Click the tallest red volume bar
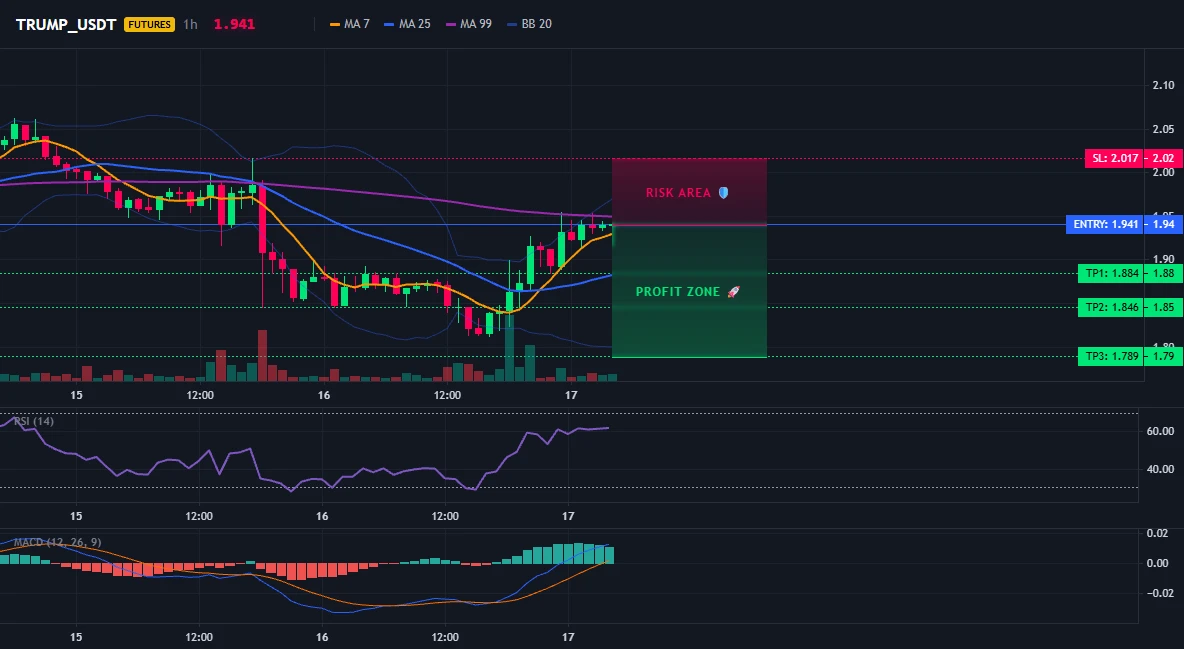The width and height of the screenshot is (1184, 649). click(x=262, y=355)
